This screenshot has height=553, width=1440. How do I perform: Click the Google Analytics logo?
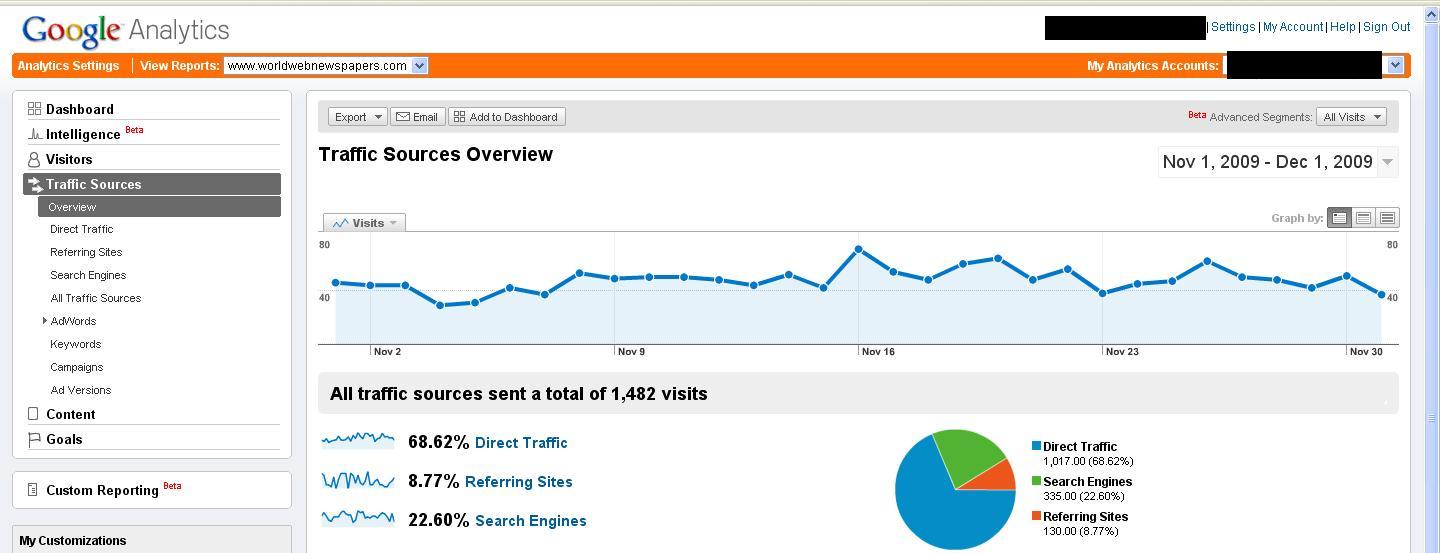pyautogui.click(x=126, y=30)
